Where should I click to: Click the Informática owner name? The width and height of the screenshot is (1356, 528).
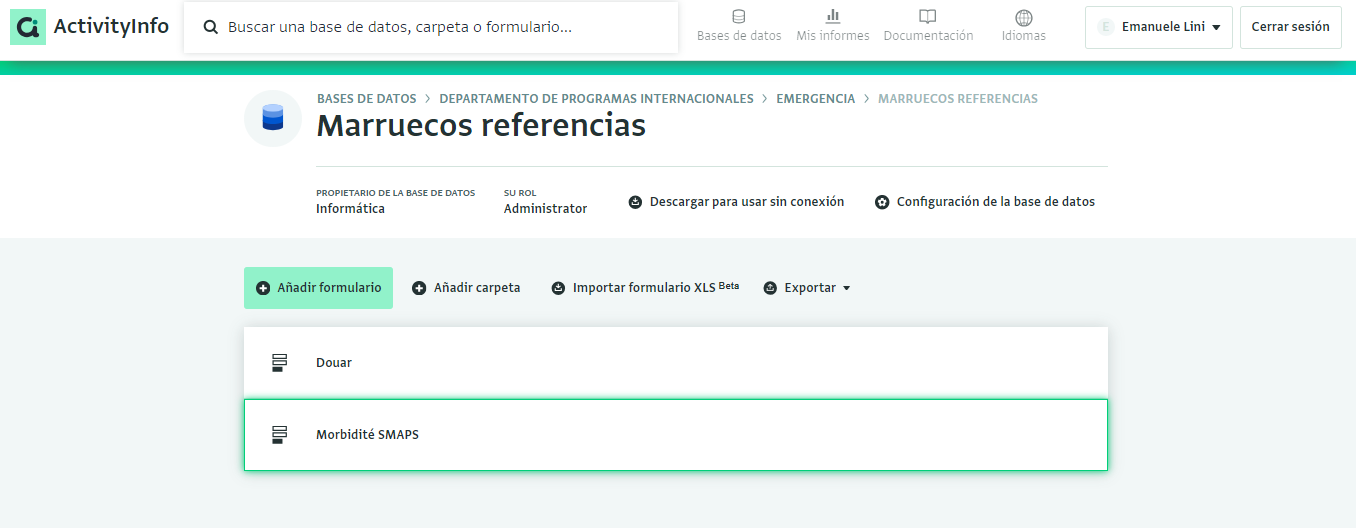click(350, 209)
